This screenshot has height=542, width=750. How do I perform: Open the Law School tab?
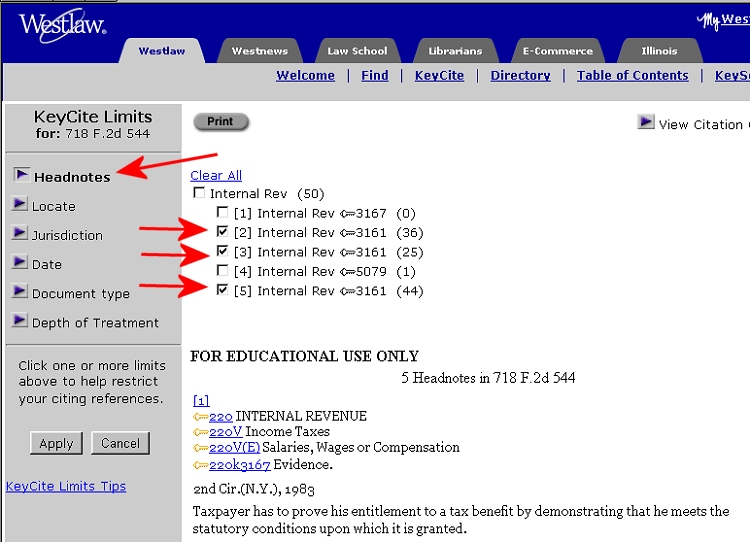click(x=357, y=51)
